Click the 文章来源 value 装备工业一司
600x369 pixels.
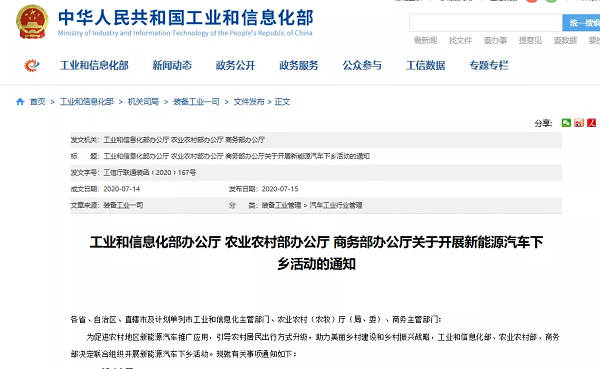[x=123, y=205]
